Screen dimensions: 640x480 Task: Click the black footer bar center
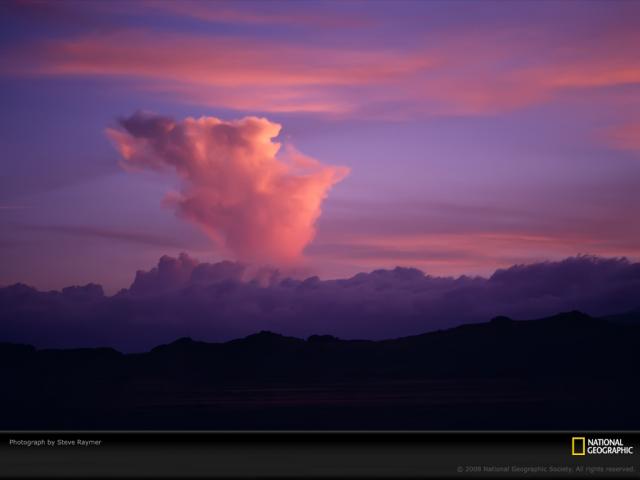[x=320, y=455]
